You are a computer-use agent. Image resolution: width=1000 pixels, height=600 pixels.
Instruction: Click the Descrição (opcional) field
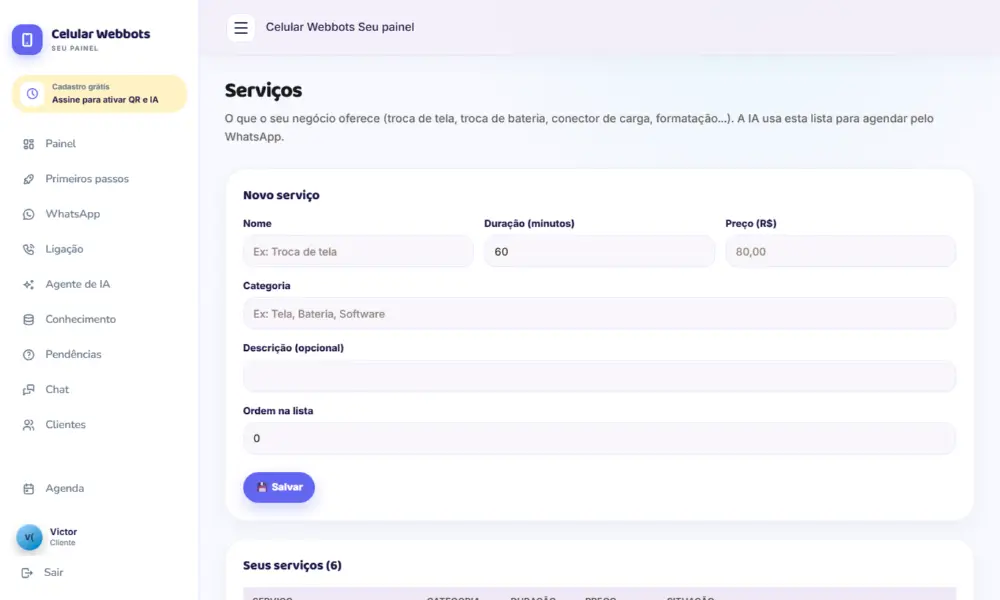click(x=599, y=376)
